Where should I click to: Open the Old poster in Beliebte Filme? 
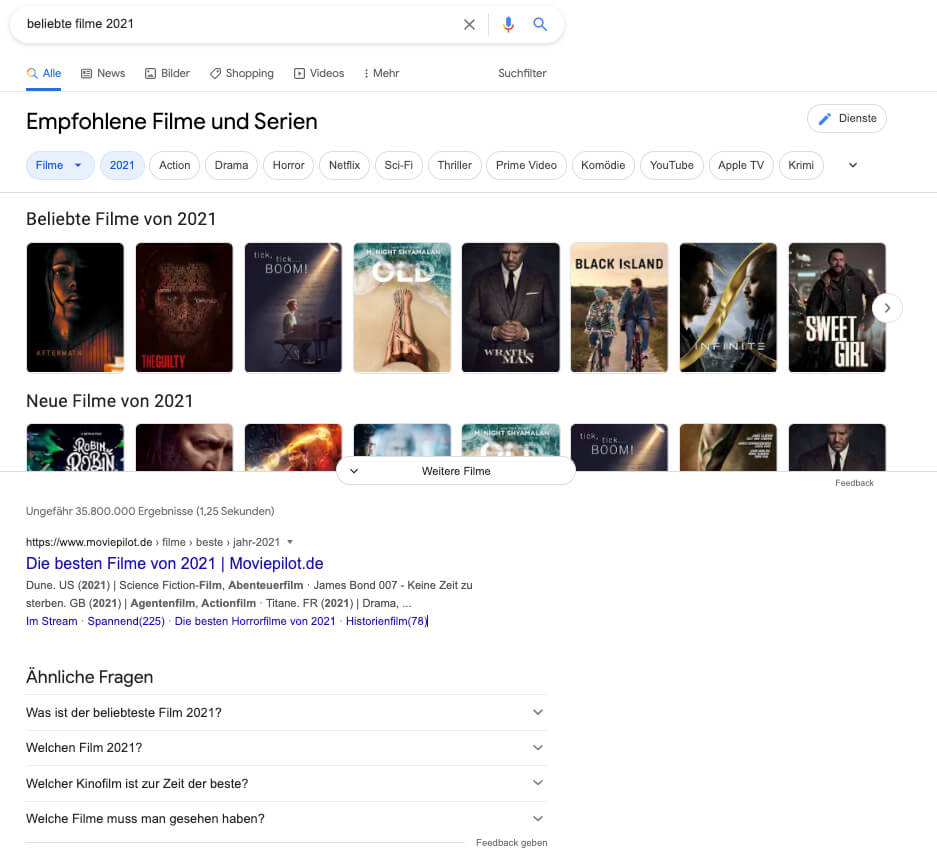tap(402, 307)
